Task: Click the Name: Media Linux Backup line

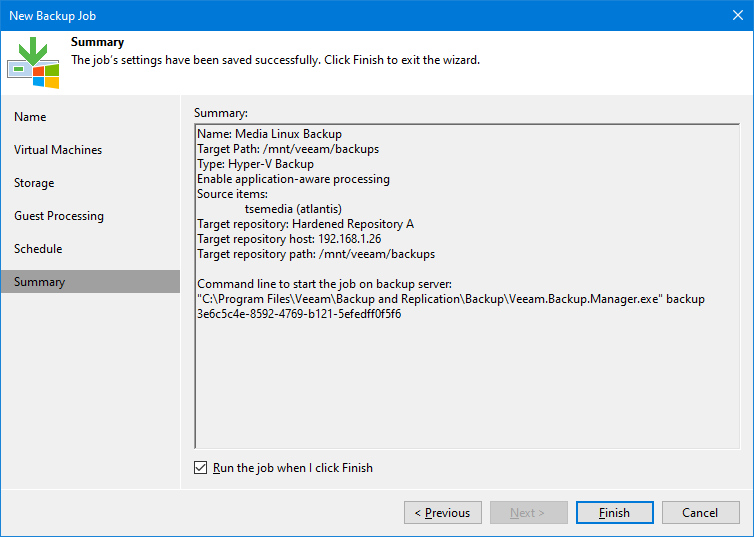Action: (x=269, y=134)
